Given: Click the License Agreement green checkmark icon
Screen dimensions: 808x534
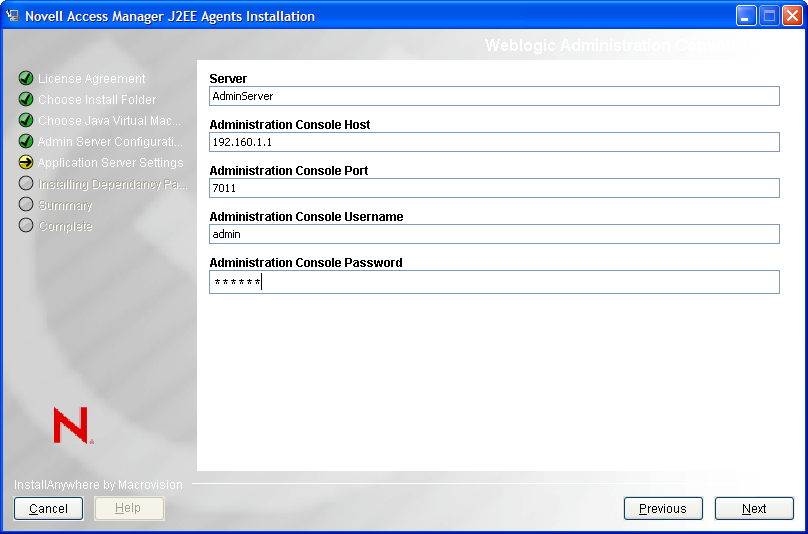Looking at the screenshot, I should [x=26, y=78].
